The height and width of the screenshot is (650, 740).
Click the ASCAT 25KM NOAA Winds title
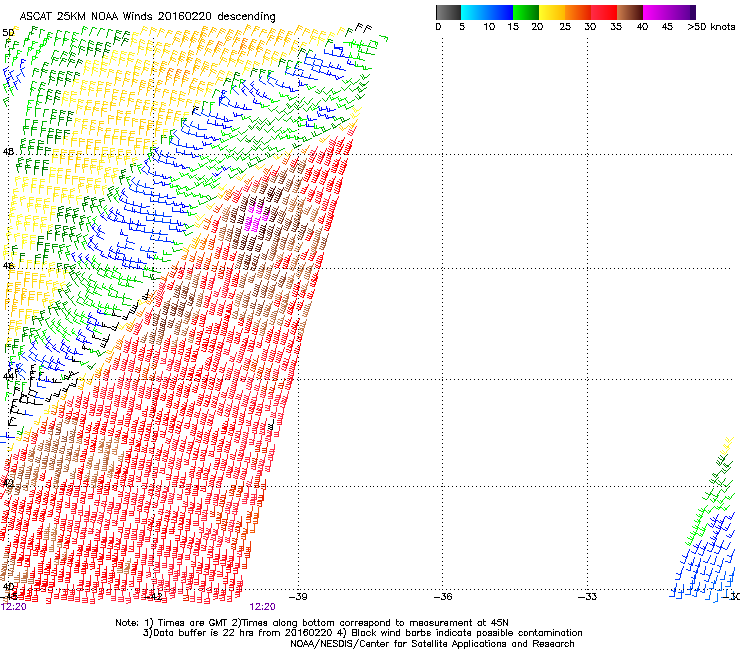pyautogui.click(x=147, y=16)
